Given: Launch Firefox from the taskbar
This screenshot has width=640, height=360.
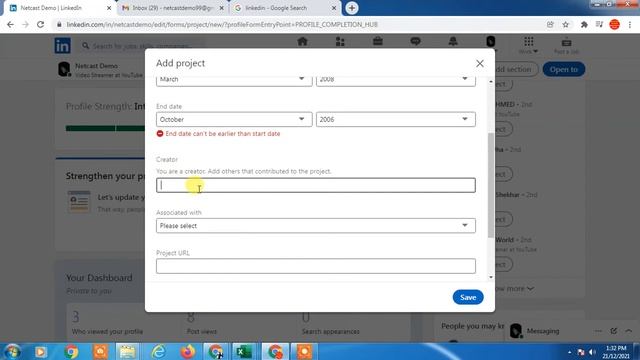Looking at the screenshot, I should (x=188, y=351).
